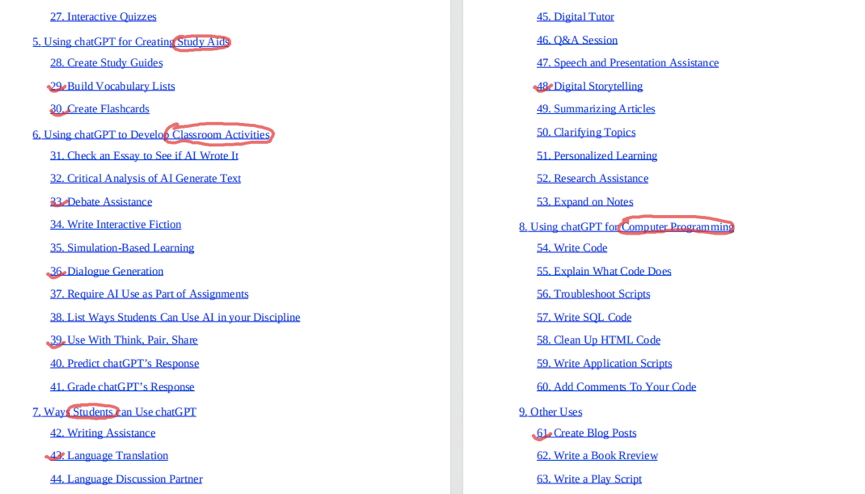The height and width of the screenshot is (494, 865).
Task: Go to '48. Digital Storytelling'
Action: pyautogui.click(x=590, y=86)
